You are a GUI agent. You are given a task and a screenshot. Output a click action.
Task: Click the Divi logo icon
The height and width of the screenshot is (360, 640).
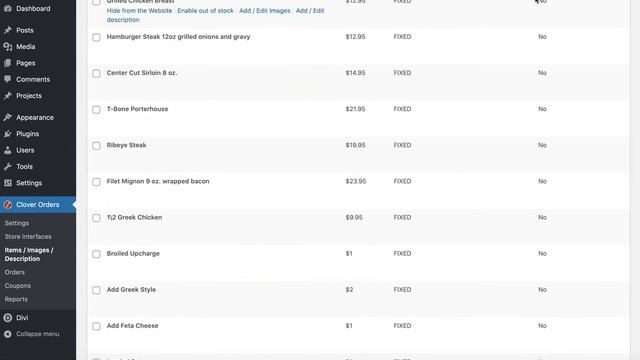pyautogui.click(x=8, y=318)
